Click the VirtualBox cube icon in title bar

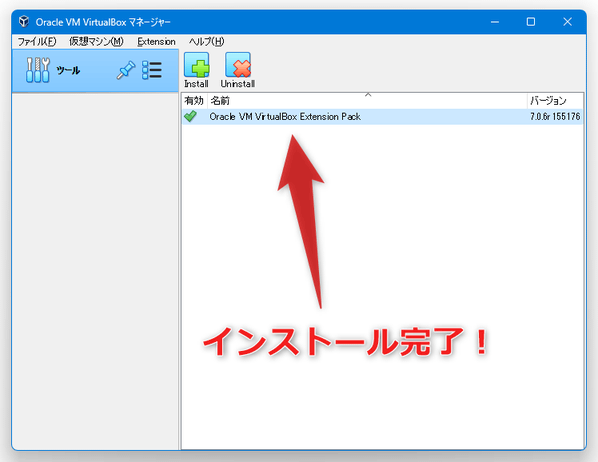point(24,21)
